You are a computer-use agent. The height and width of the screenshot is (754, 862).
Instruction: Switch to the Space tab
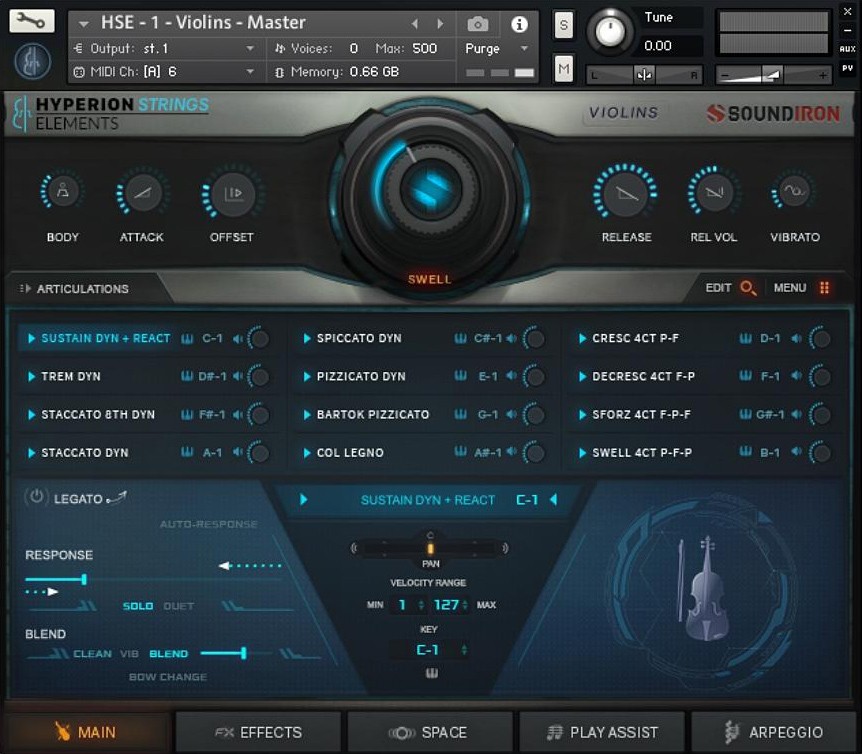(430, 732)
